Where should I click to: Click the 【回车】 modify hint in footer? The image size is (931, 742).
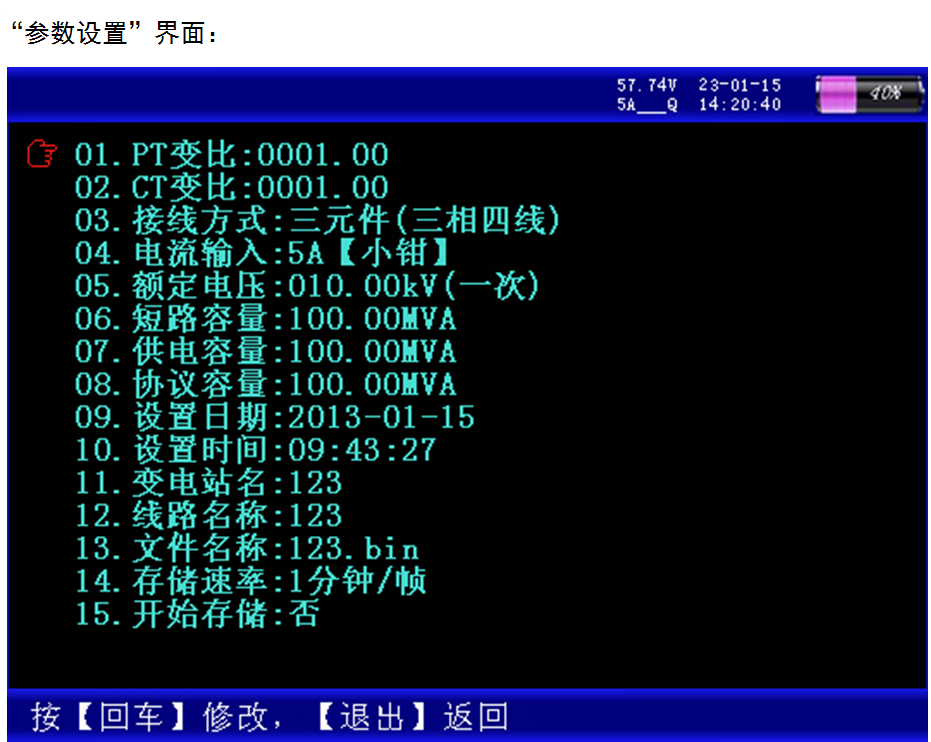point(126,717)
